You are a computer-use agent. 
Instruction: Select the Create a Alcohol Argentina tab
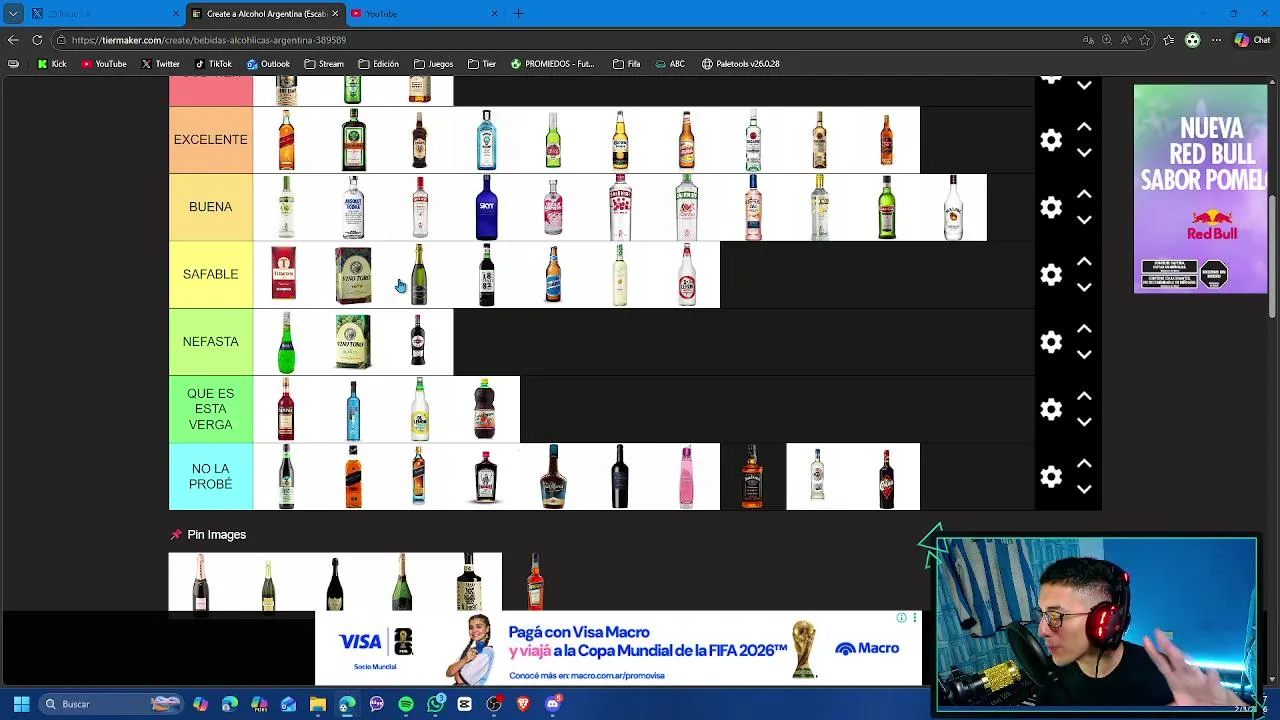tap(266, 14)
